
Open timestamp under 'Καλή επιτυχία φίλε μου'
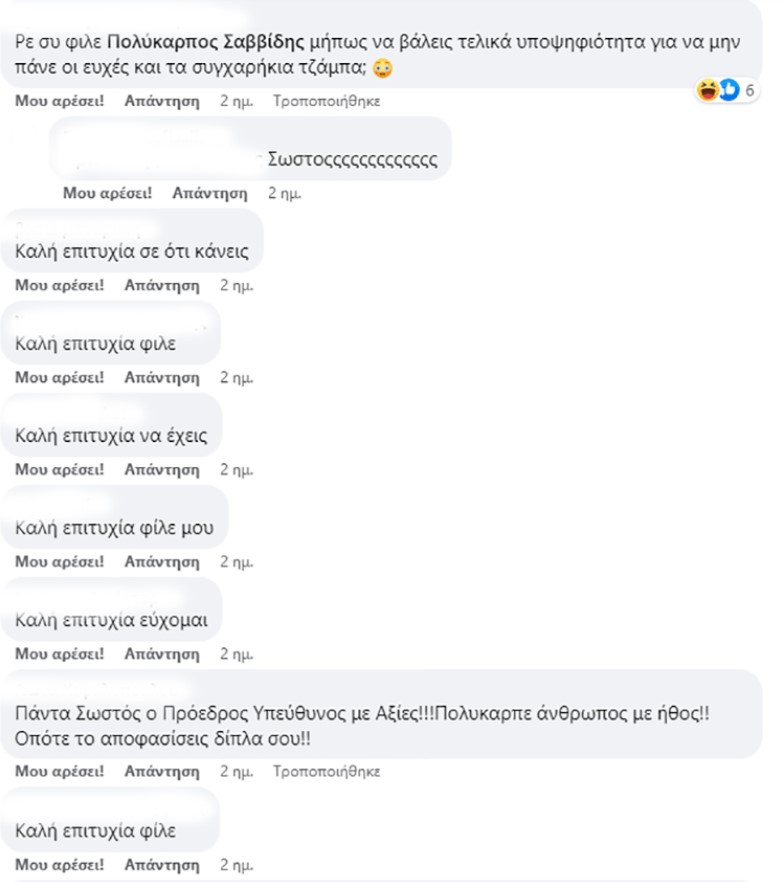point(237,561)
